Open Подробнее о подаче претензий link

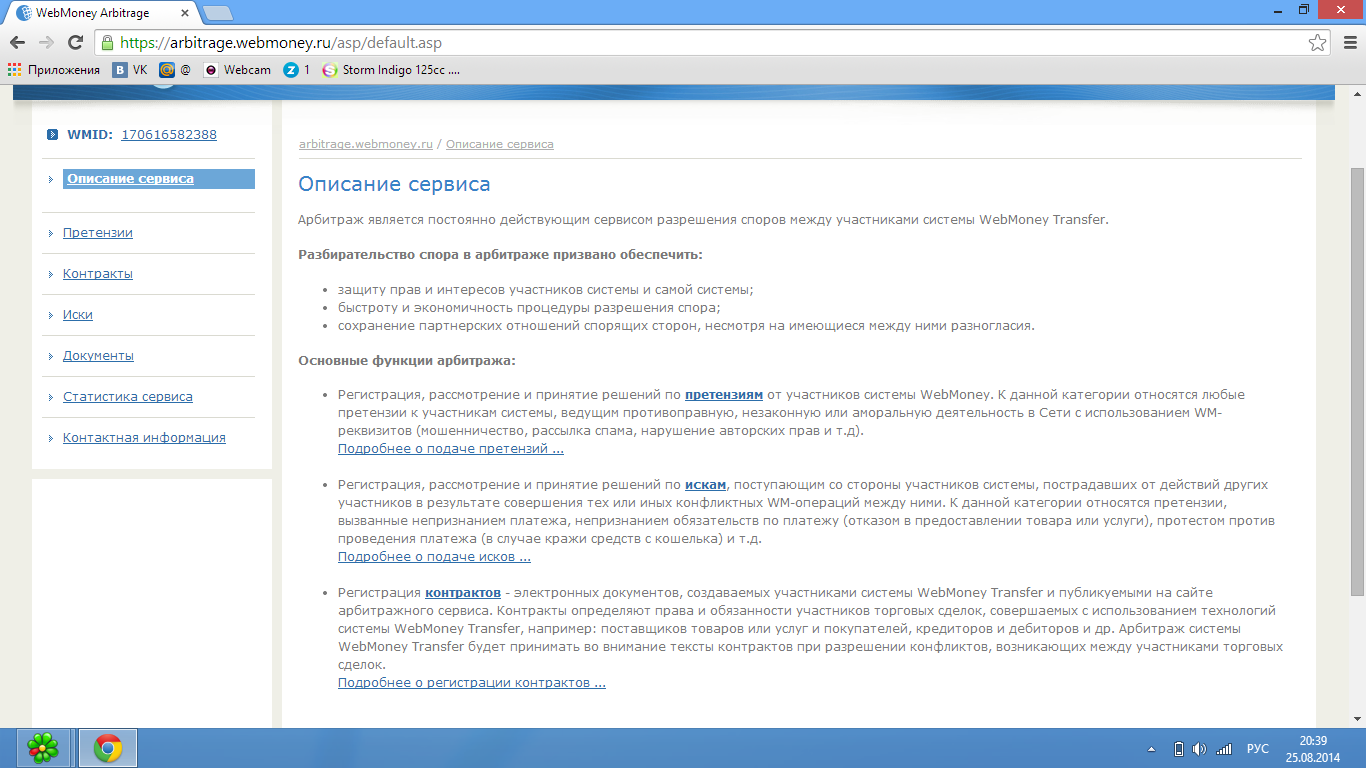pyautogui.click(x=451, y=449)
